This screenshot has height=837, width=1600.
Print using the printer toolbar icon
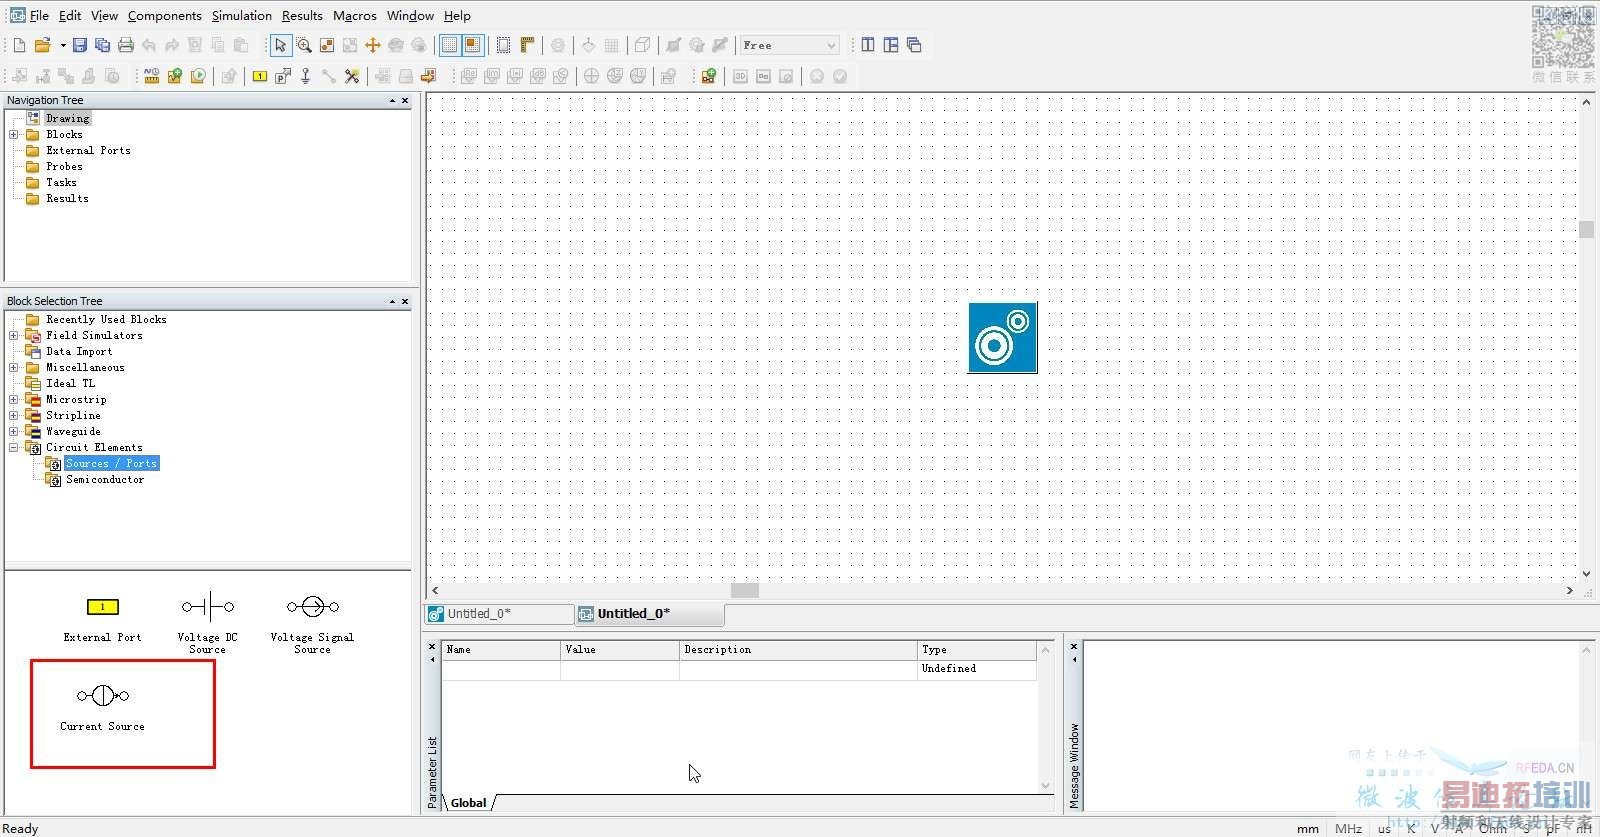tap(125, 45)
